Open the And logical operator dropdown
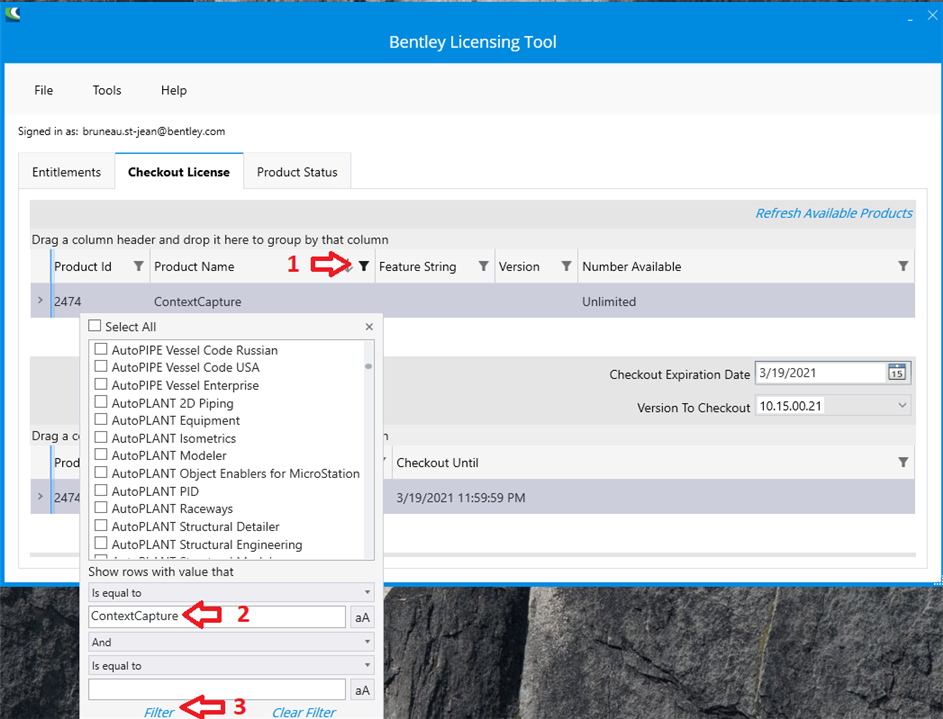 pos(232,641)
